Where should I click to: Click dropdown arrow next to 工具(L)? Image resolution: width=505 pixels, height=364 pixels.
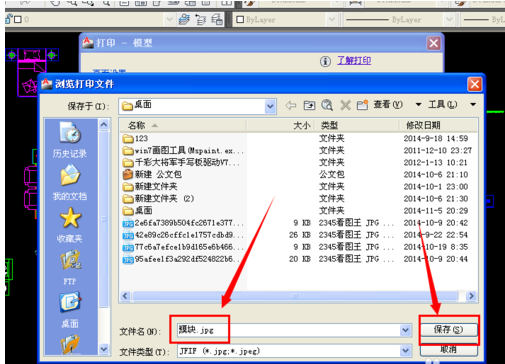pyautogui.click(x=473, y=105)
